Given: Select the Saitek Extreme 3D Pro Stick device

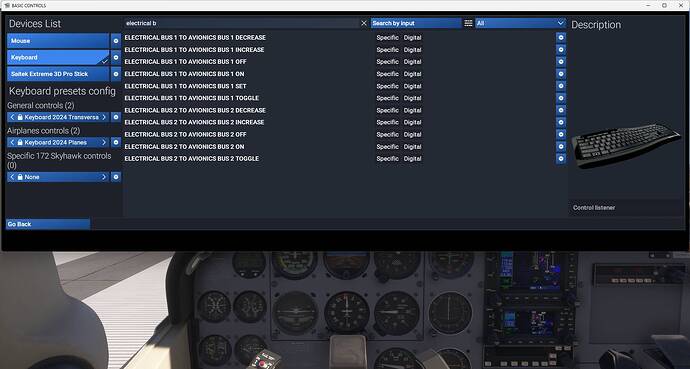Looking at the screenshot, I should click(58, 74).
